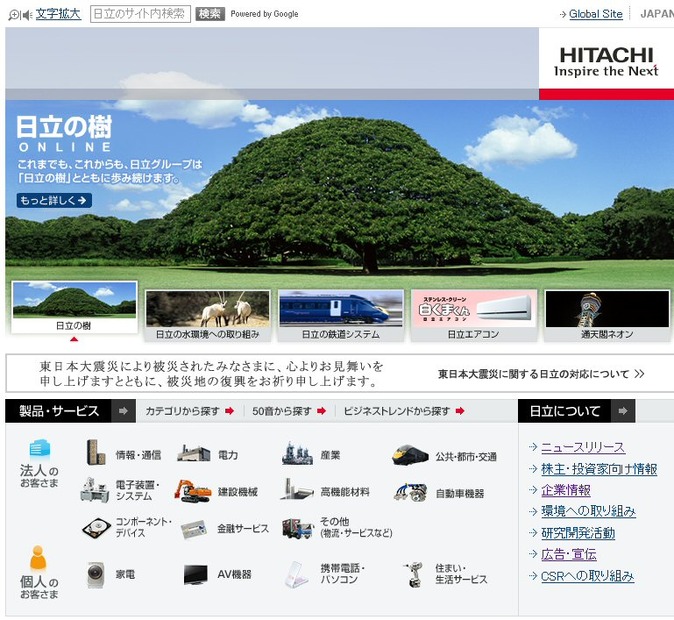Screen dimensions: 674x620
Task: Select the 日立の水環境への取り組み thumbnail
Action: [208, 315]
